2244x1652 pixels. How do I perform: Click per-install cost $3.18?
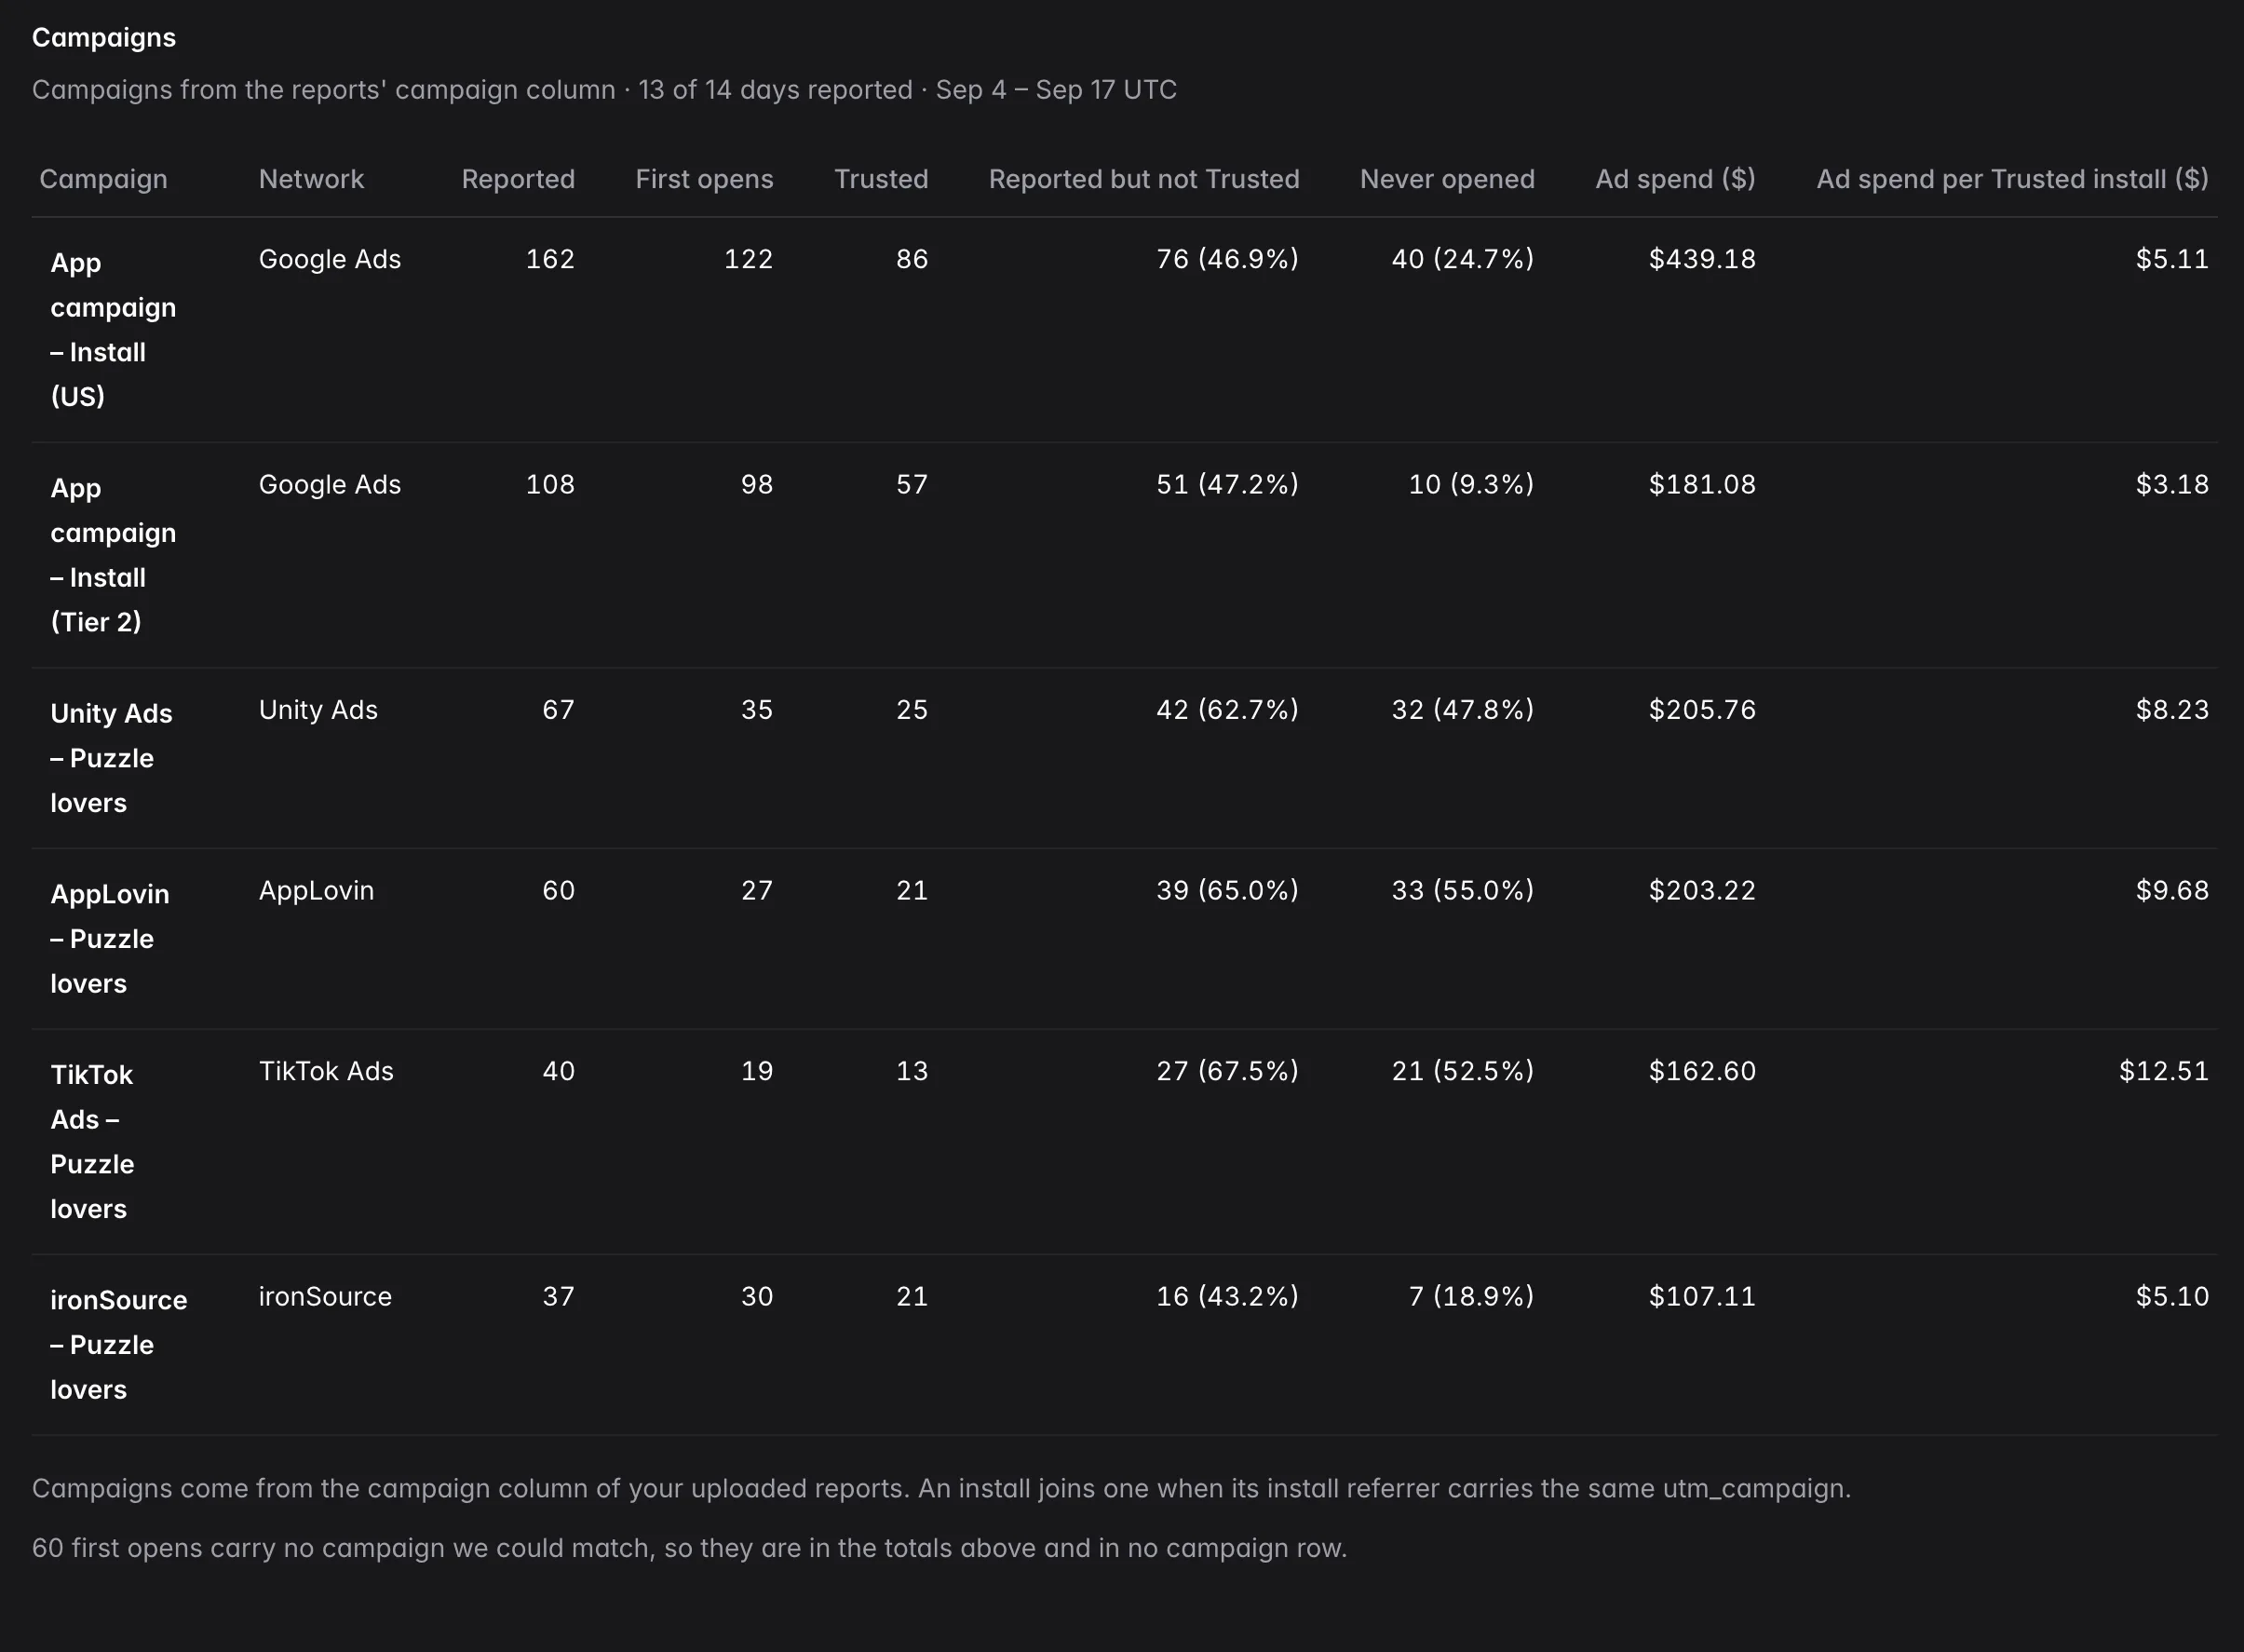[2172, 484]
